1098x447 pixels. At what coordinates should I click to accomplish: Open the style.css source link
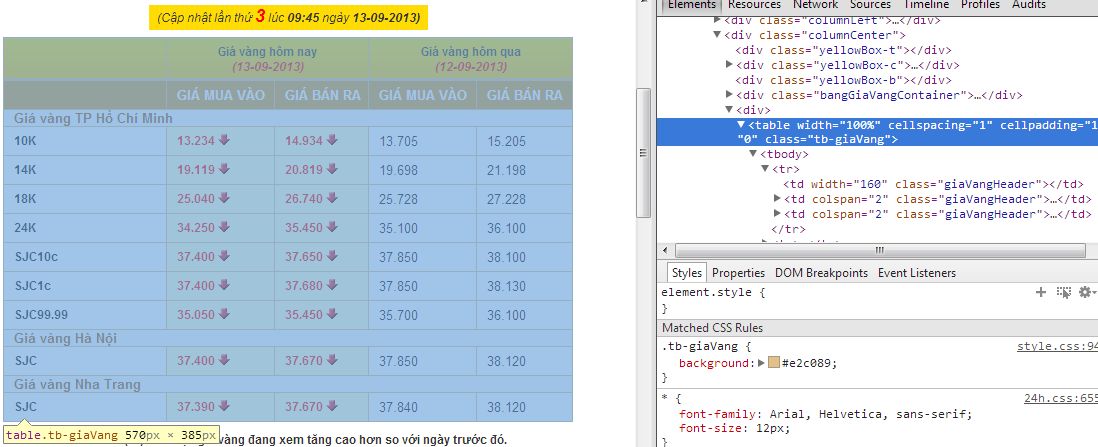(x=1057, y=346)
